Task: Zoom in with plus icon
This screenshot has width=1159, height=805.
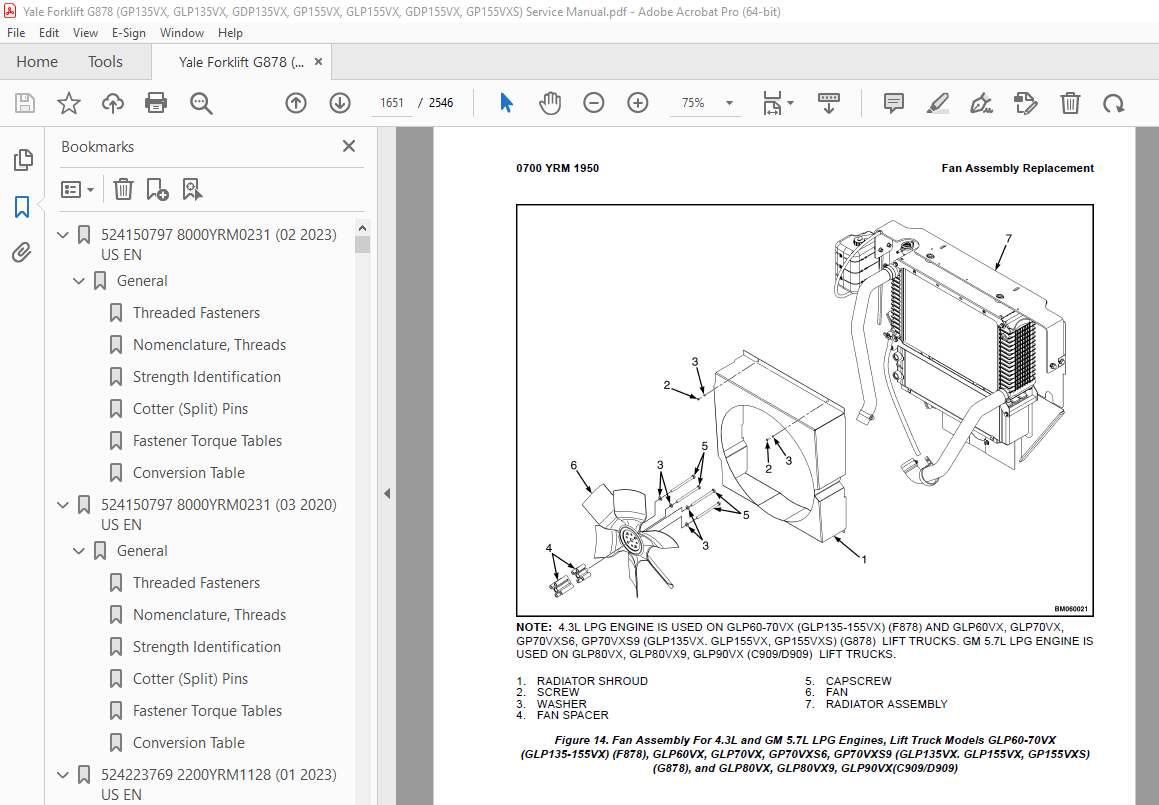Action: (637, 103)
